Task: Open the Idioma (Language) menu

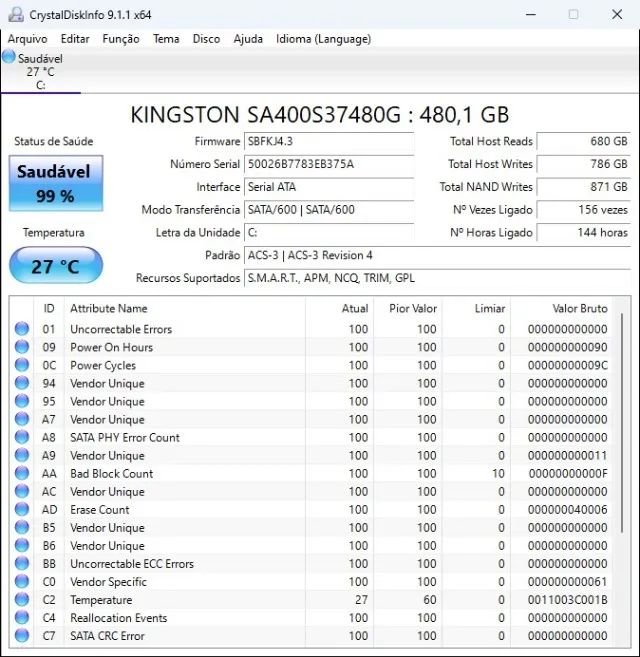Action: coord(323,39)
